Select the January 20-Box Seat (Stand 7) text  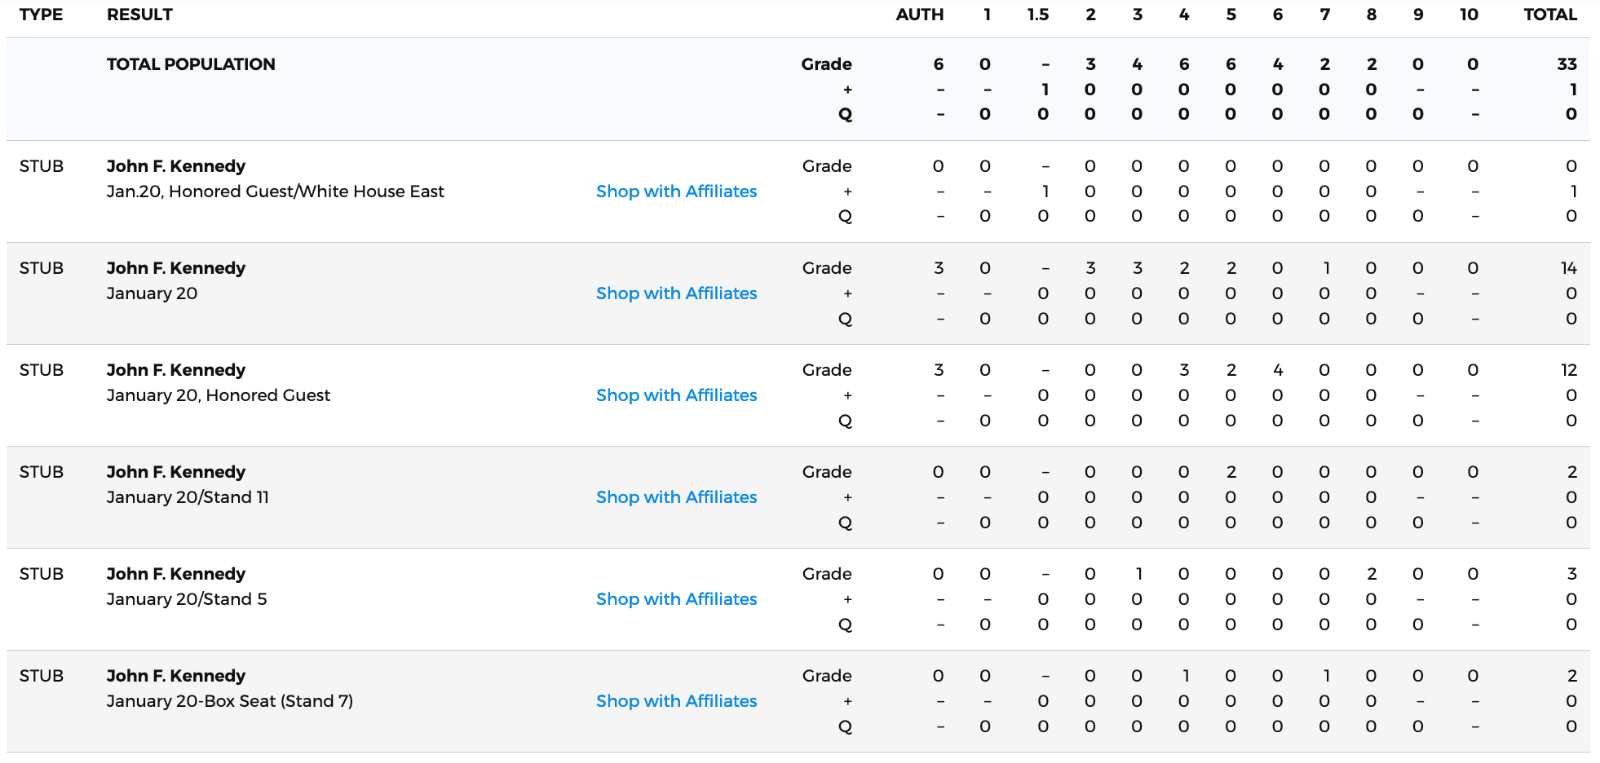230,701
